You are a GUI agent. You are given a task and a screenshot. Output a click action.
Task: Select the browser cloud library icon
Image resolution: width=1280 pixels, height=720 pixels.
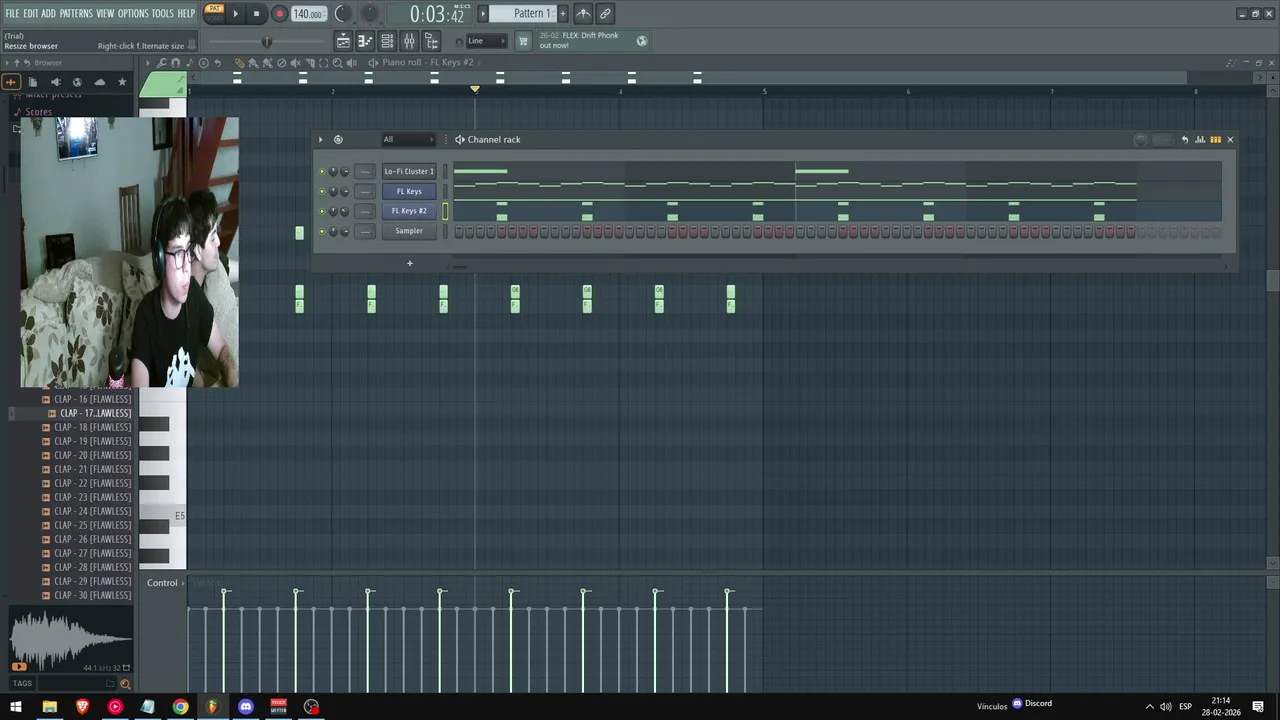99,82
